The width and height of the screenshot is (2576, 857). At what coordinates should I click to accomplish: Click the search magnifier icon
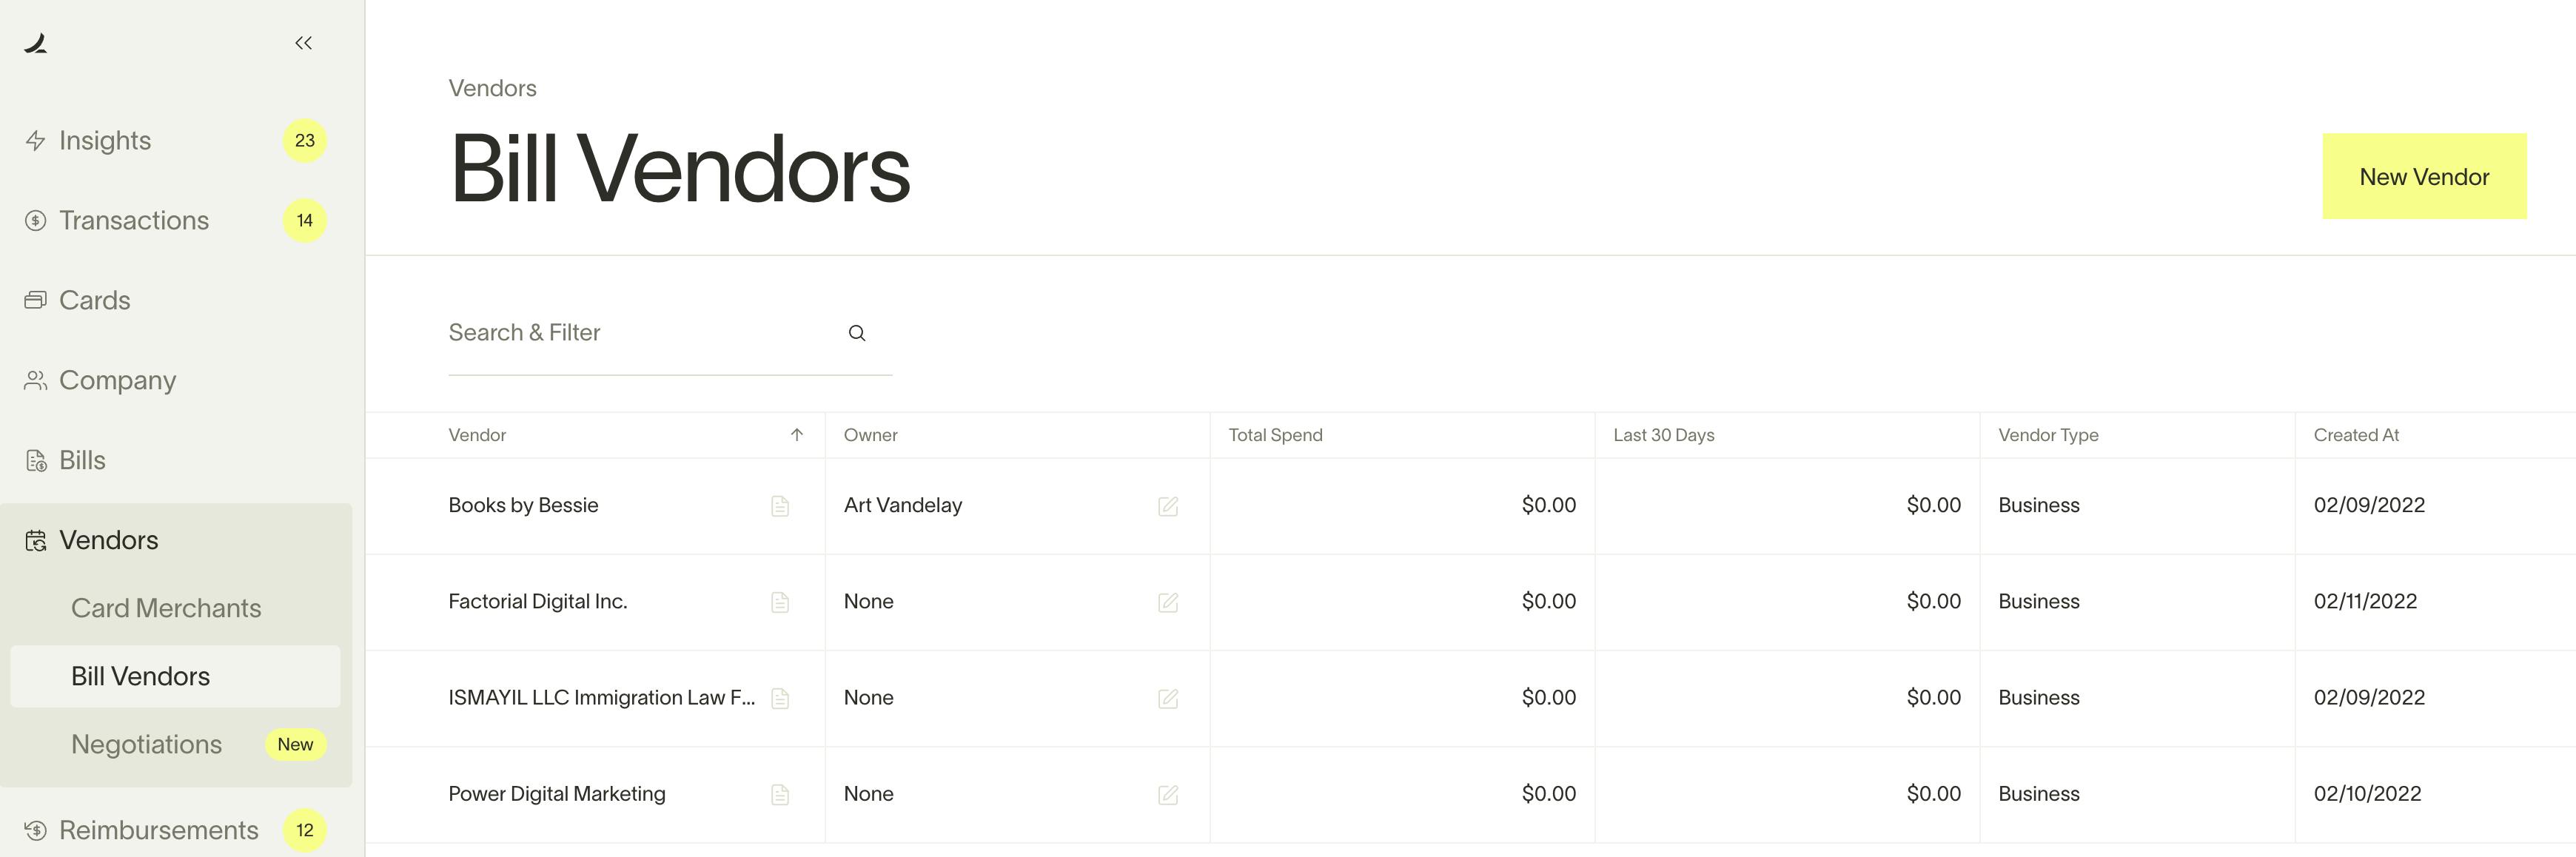click(x=857, y=333)
